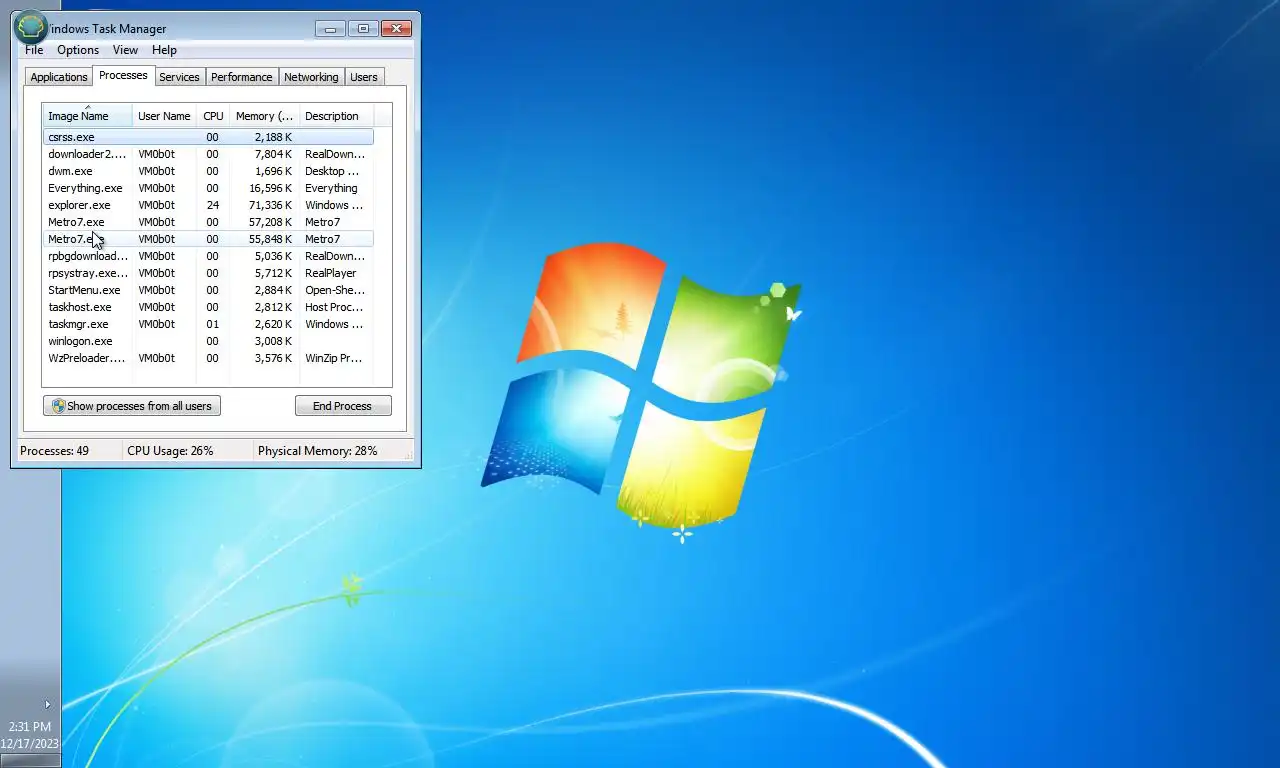The width and height of the screenshot is (1280, 768).
Task: Click the 3,008 K memory value
Action: pos(273,341)
